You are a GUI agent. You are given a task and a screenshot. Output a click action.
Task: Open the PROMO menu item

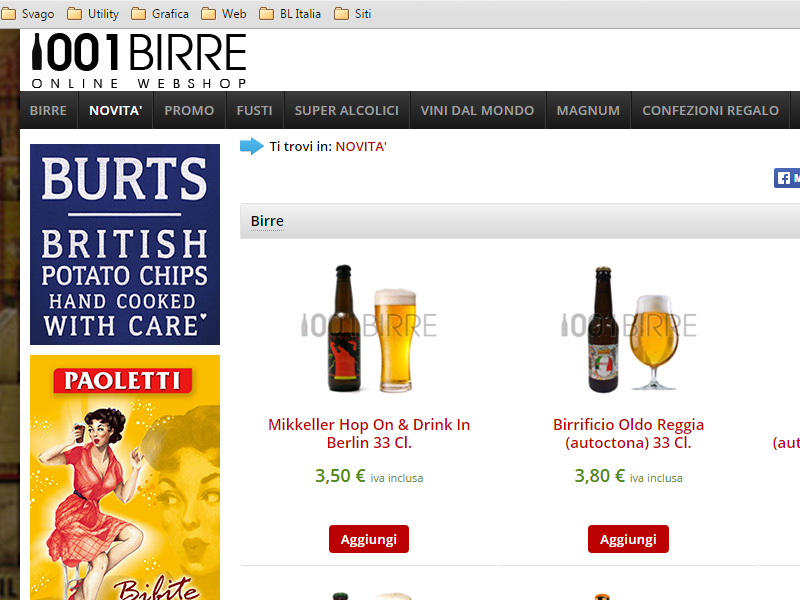[x=189, y=110]
